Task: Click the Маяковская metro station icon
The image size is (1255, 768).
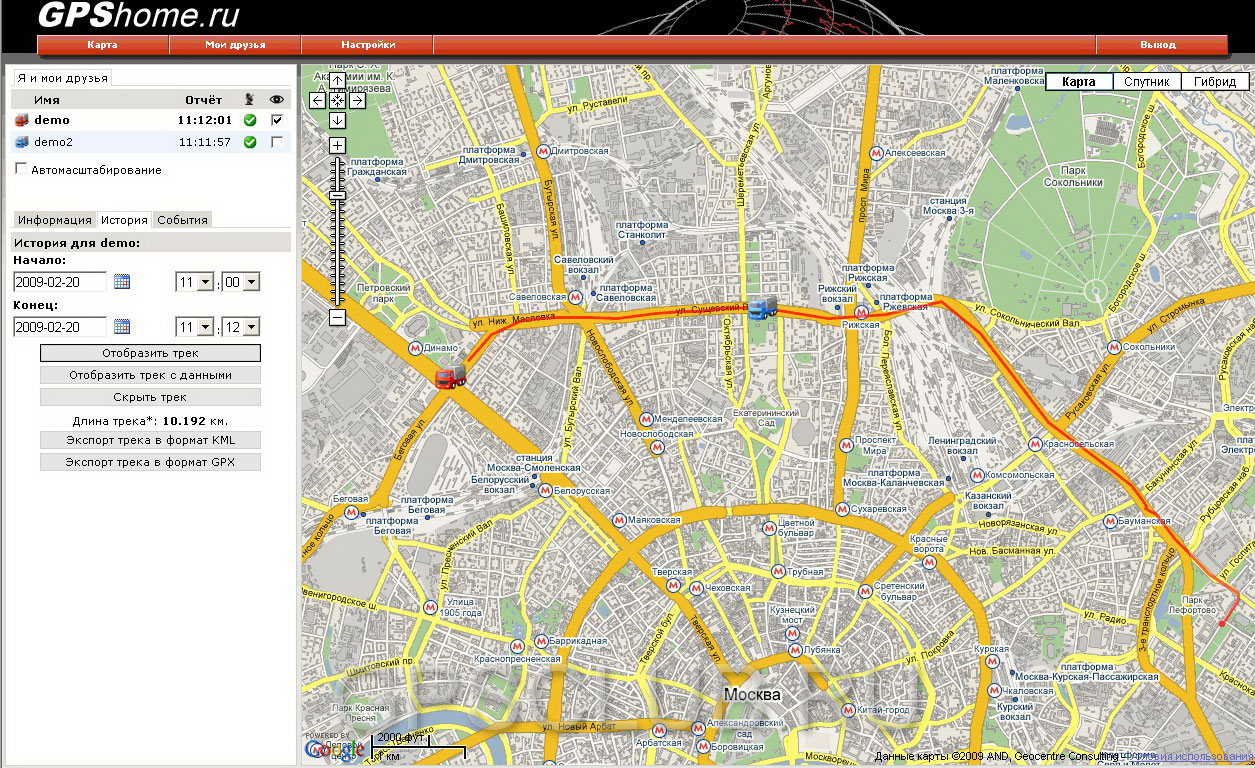Action: [x=619, y=520]
